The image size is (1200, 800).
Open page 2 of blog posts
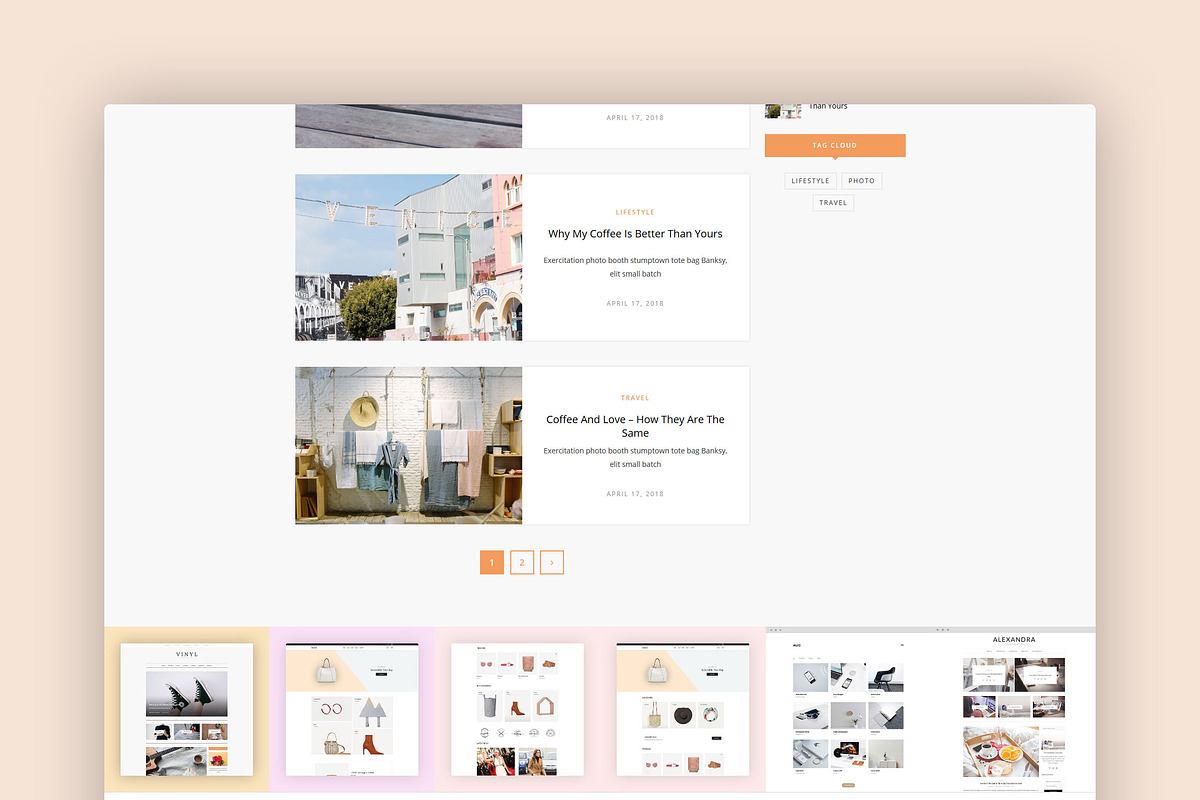[x=521, y=563]
